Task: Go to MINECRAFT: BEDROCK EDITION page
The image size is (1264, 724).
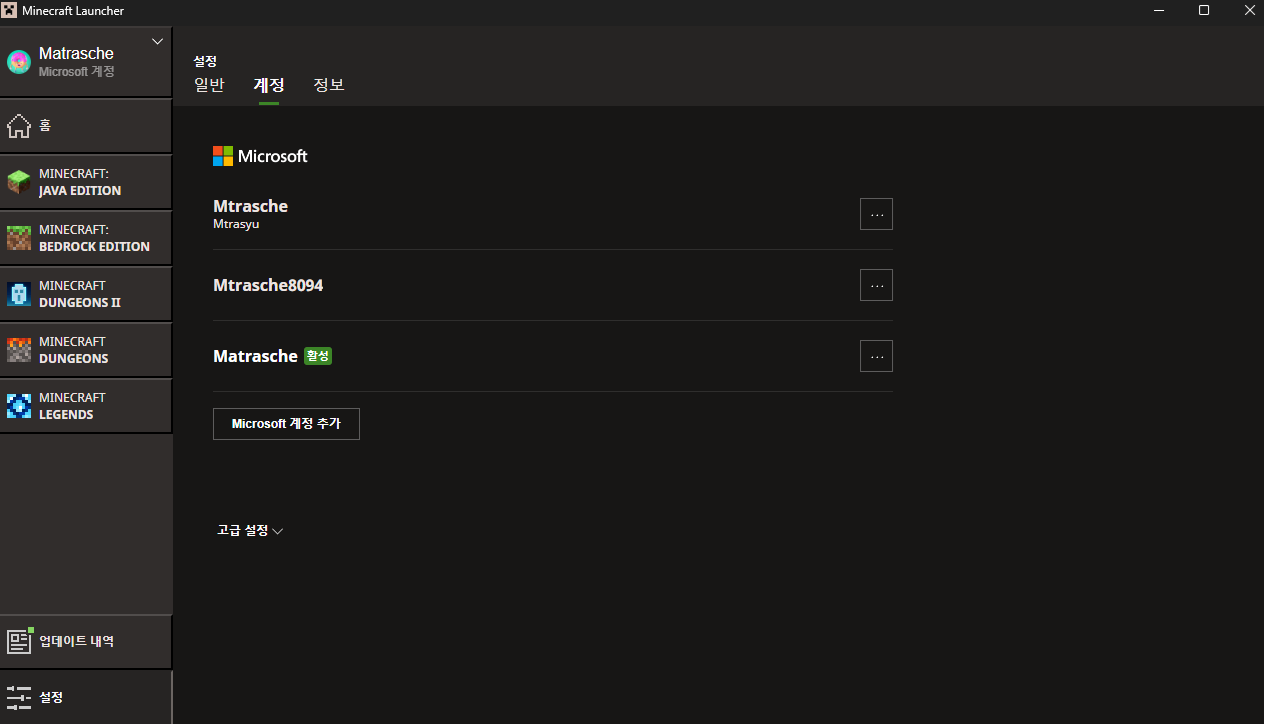Action: (86, 238)
